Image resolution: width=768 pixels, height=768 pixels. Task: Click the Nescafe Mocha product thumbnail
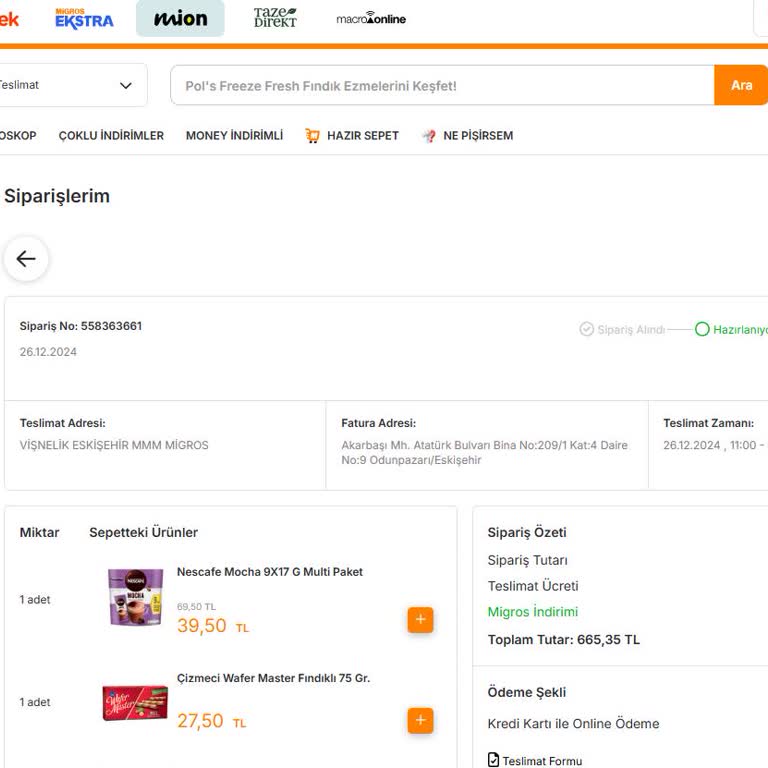pos(136,598)
